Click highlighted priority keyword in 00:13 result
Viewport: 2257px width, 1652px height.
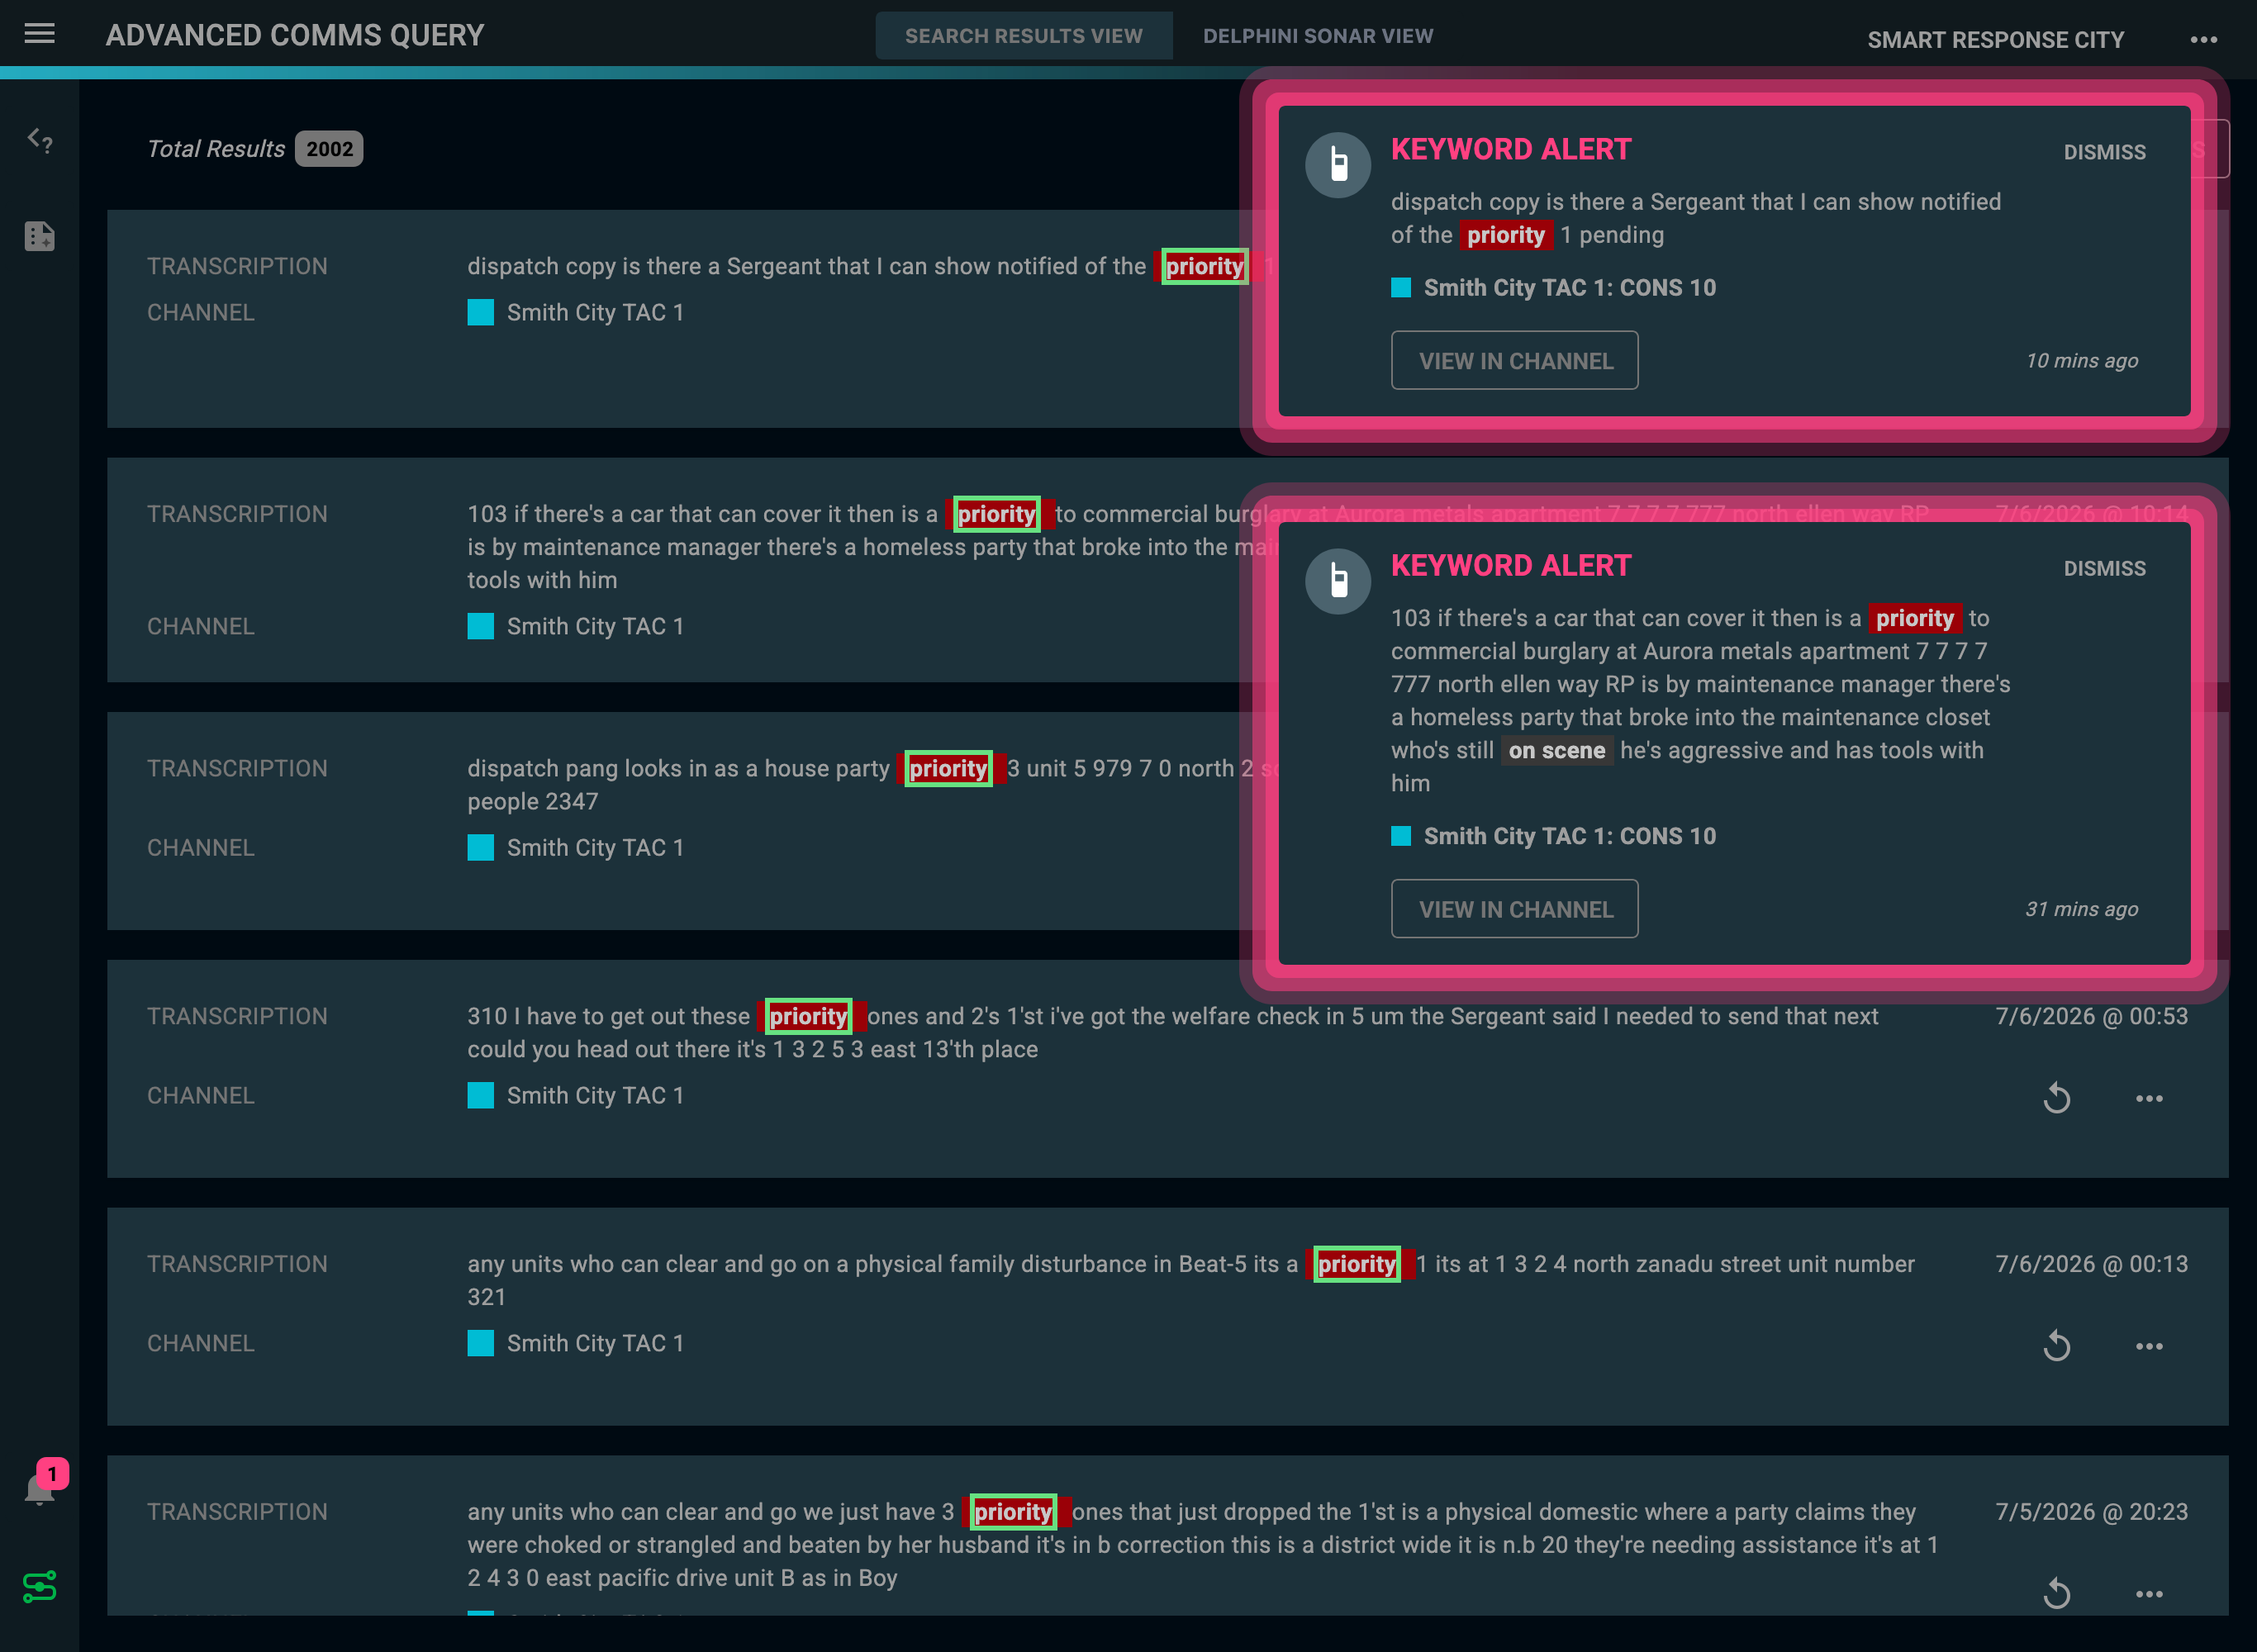[x=1356, y=1264]
